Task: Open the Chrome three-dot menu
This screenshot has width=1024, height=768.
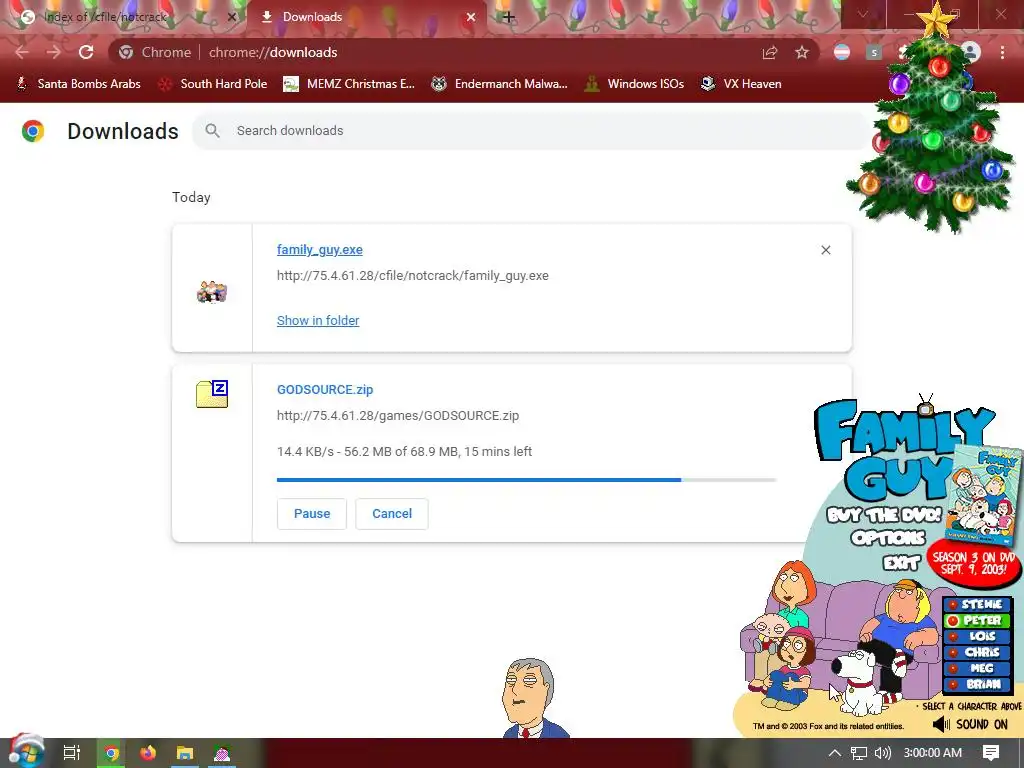Action: click(1002, 52)
